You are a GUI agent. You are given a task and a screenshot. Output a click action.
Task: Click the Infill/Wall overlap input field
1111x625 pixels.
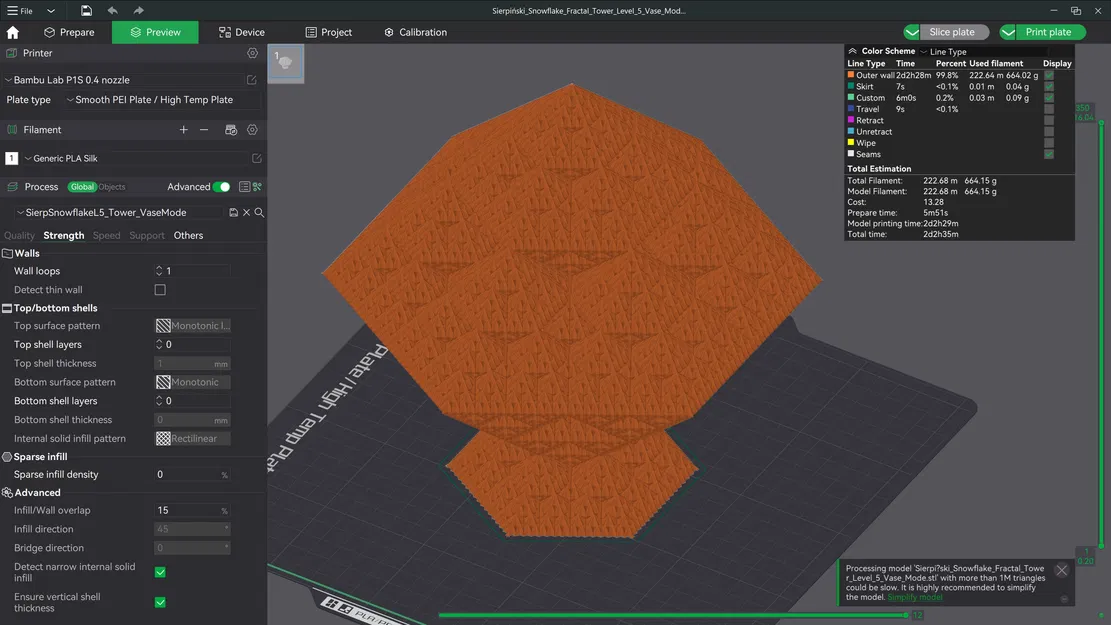[186, 510]
